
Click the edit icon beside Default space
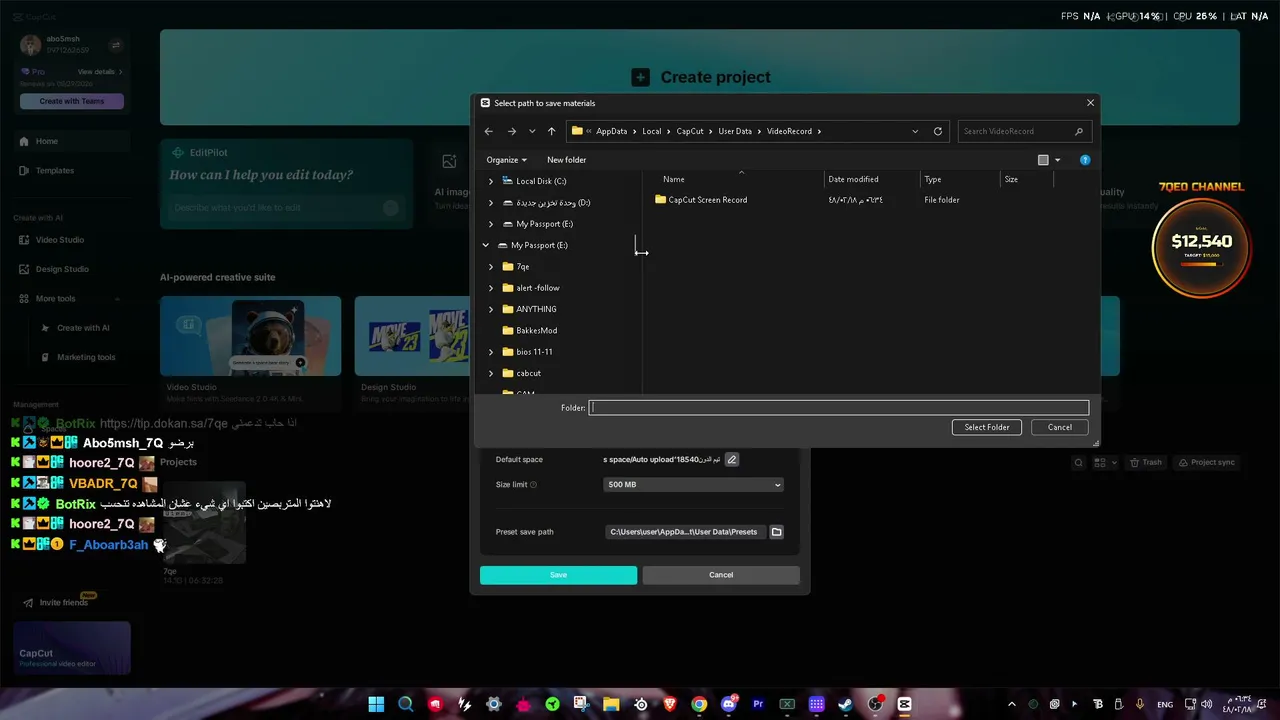732,460
